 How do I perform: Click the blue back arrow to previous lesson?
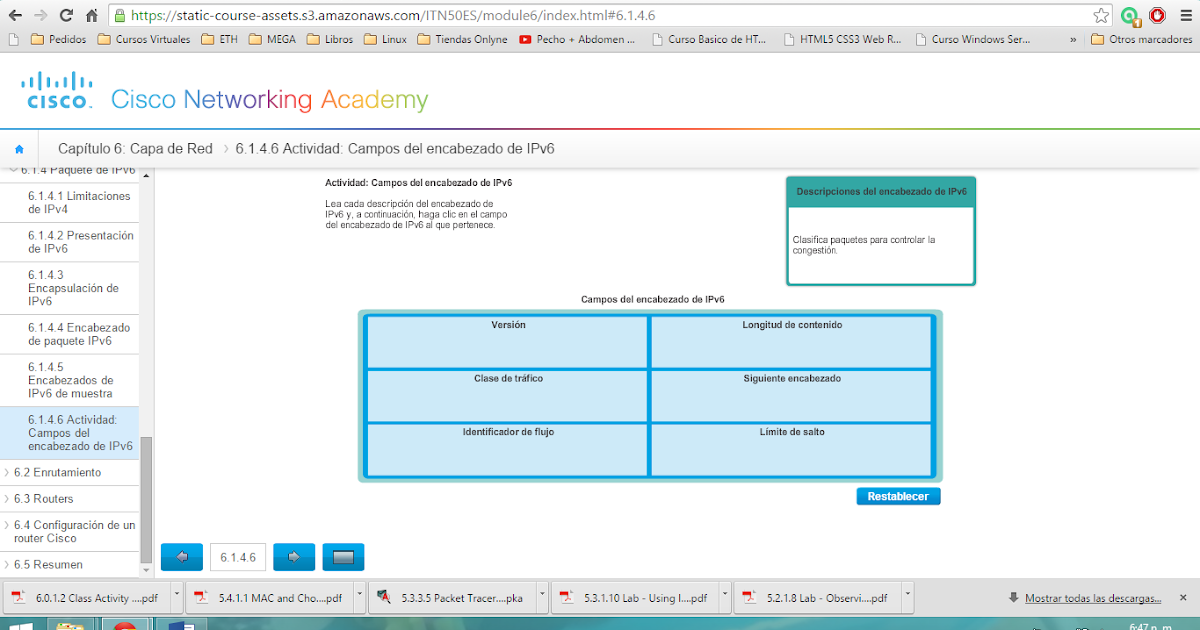[181, 557]
